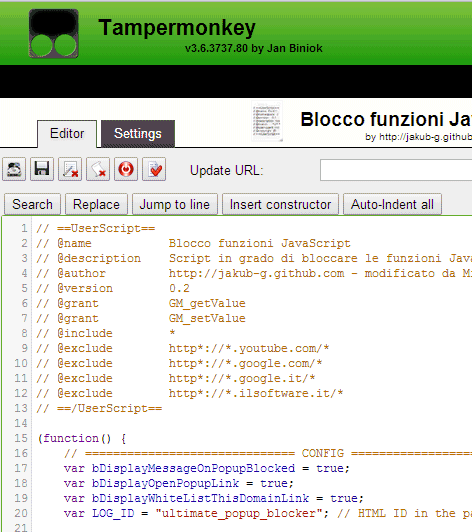Click the by http://jakub-g.github author link
Screen dimensions: 472x532
click(418, 137)
